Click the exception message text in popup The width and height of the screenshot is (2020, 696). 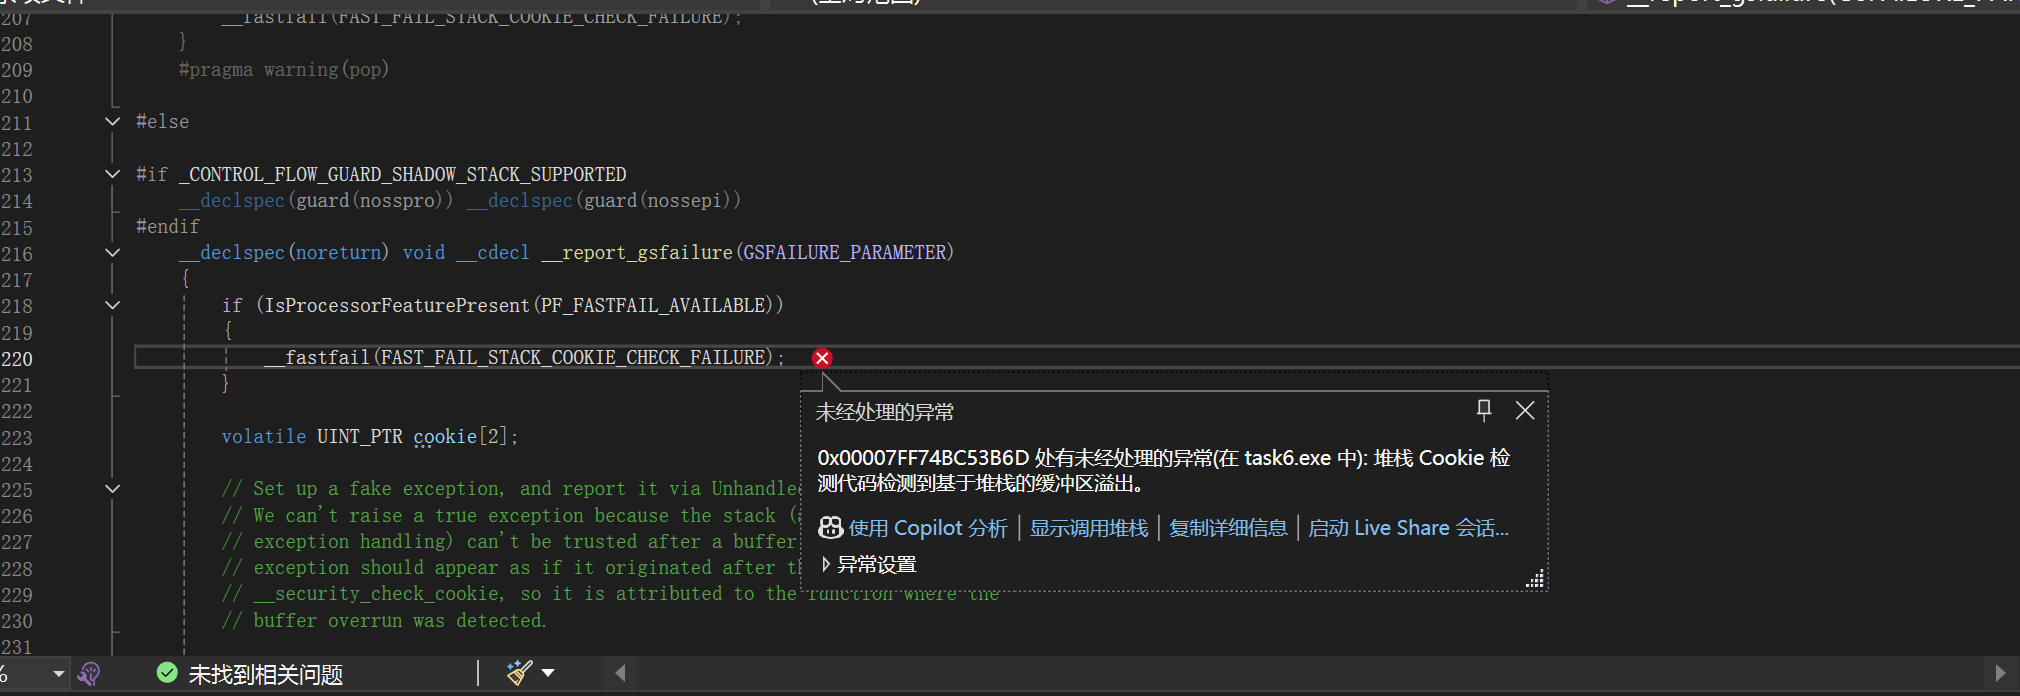[x=1164, y=470]
